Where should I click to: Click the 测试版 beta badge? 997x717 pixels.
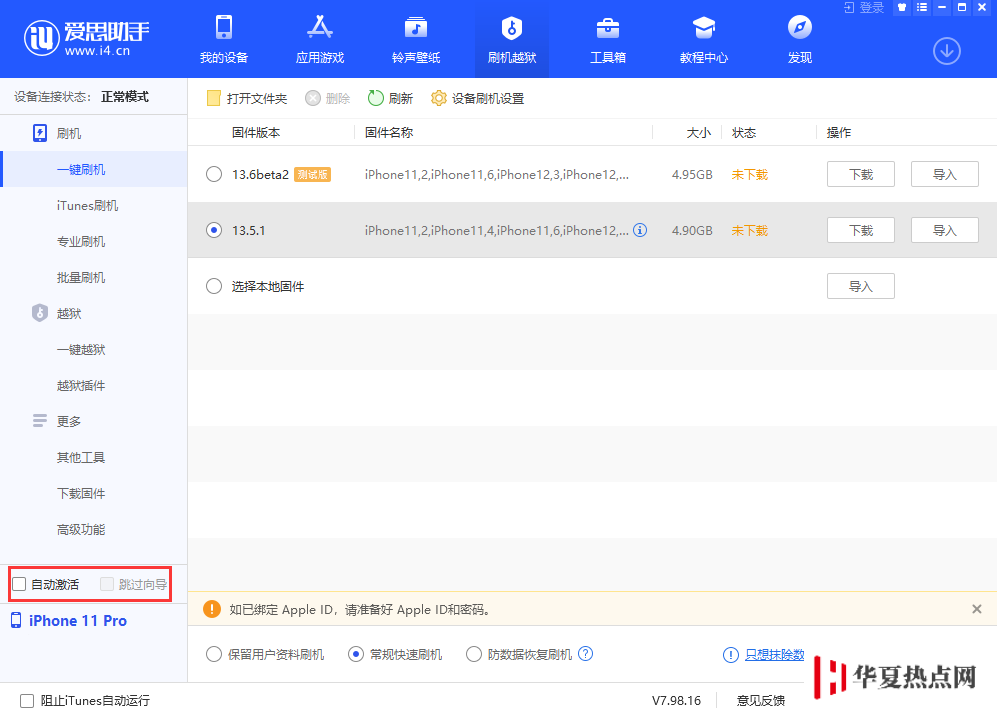[x=312, y=174]
